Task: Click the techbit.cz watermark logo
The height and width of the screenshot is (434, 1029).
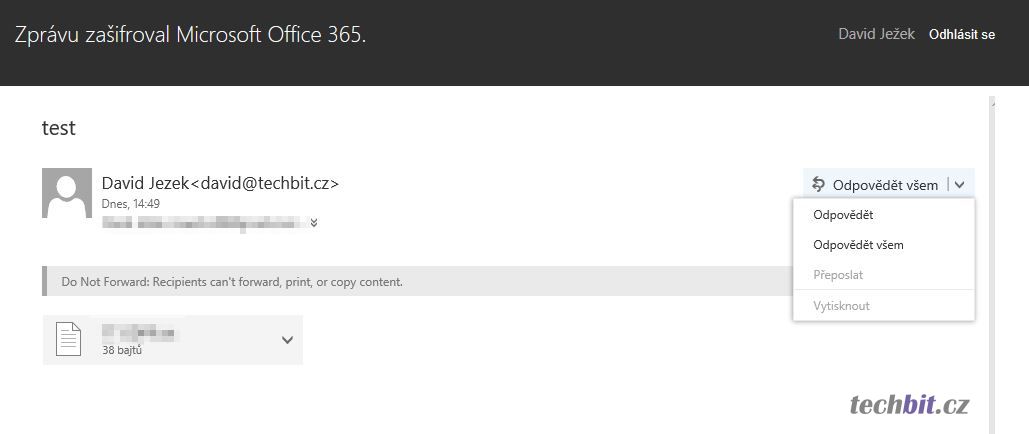Action: point(908,404)
